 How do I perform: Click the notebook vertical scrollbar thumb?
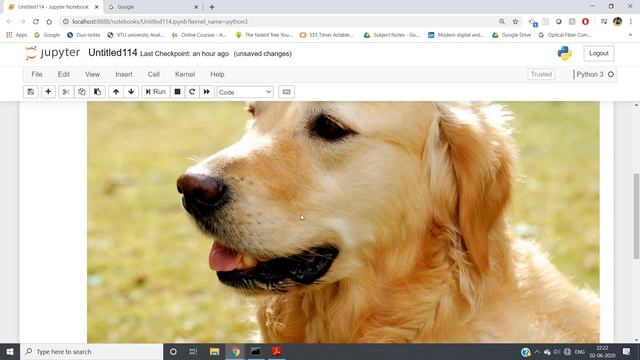click(x=636, y=216)
